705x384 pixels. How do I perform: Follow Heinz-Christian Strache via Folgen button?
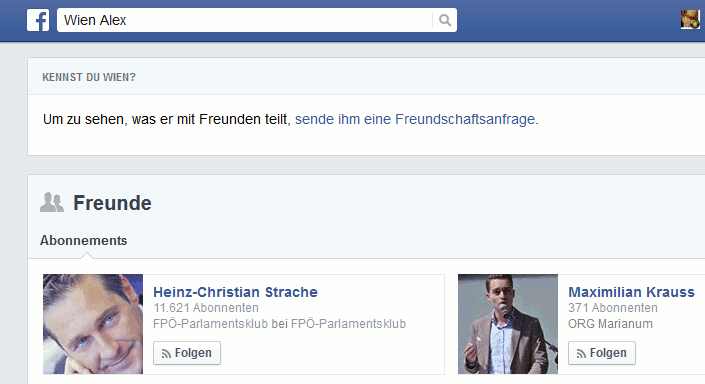pyautogui.click(x=187, y=353)
